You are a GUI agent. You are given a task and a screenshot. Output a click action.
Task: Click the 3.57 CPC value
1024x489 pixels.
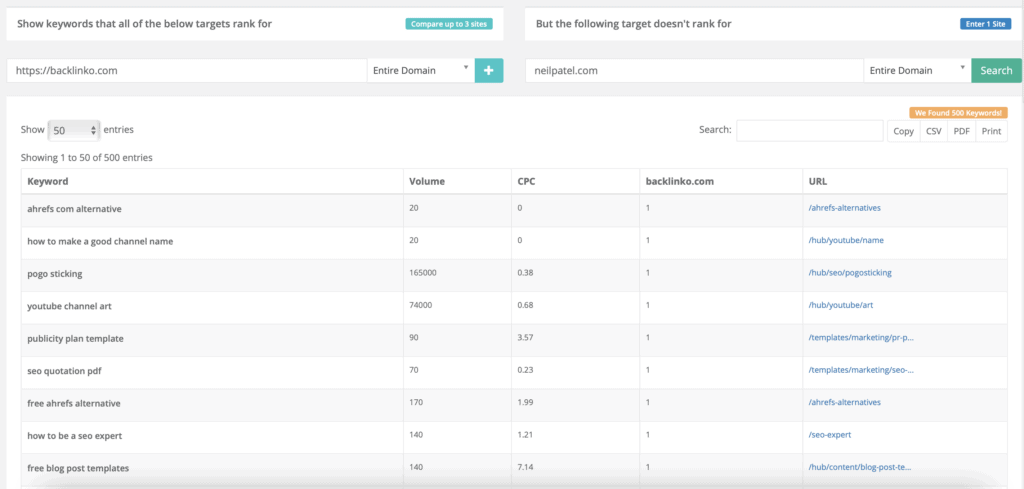[525, 338]
